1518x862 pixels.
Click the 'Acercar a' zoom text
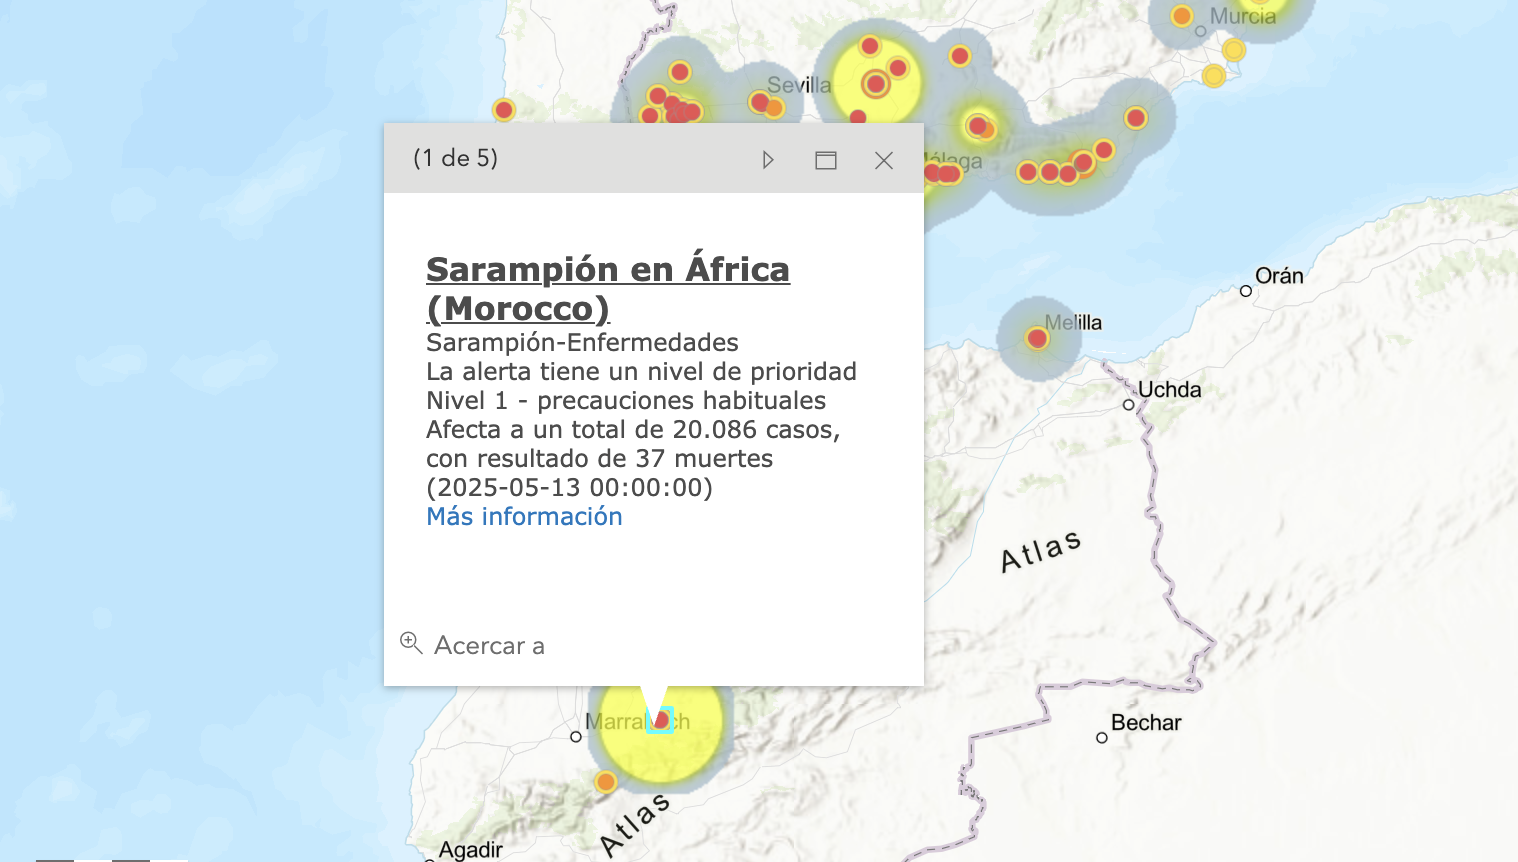coord(489,646)
